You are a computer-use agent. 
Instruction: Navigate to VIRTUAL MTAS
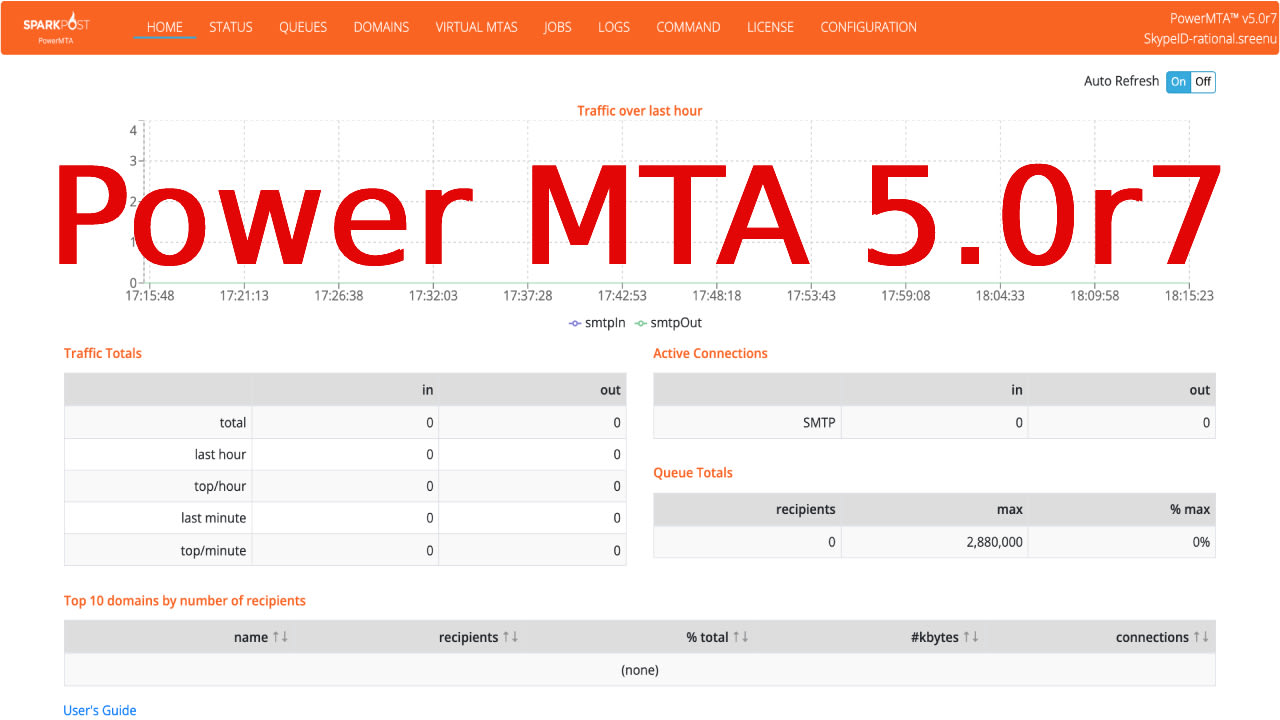476,27
